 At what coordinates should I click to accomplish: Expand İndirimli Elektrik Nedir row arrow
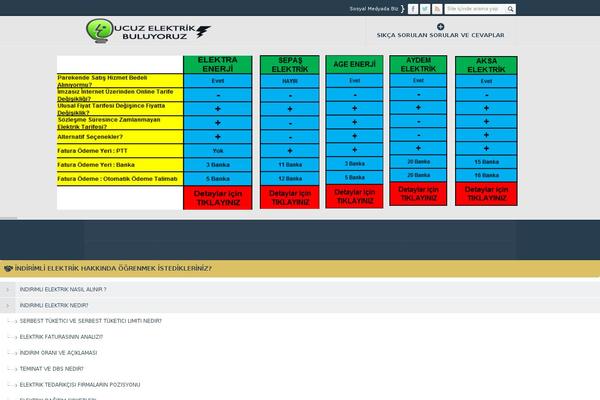pyautogui.click(x=8, y=306)
